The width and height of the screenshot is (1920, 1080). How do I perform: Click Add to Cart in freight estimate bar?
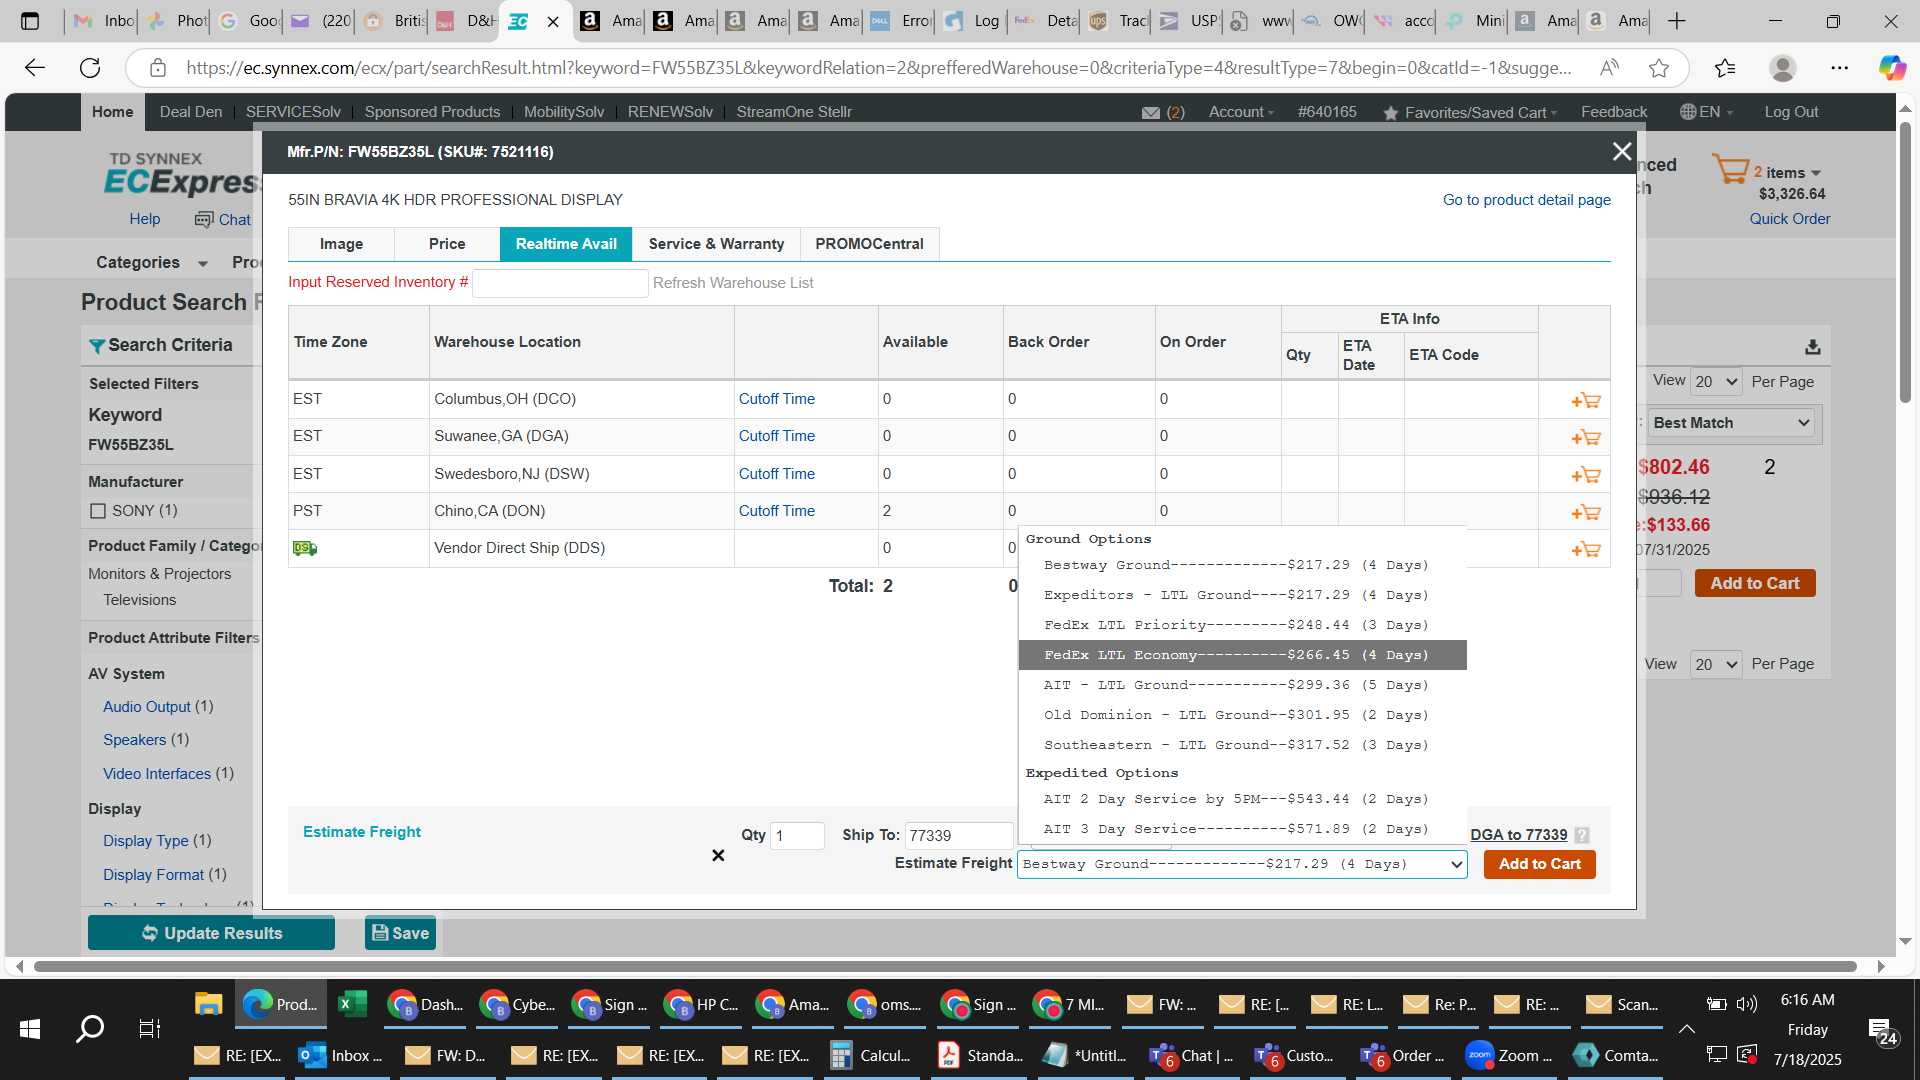click(x=1539, y=864)
